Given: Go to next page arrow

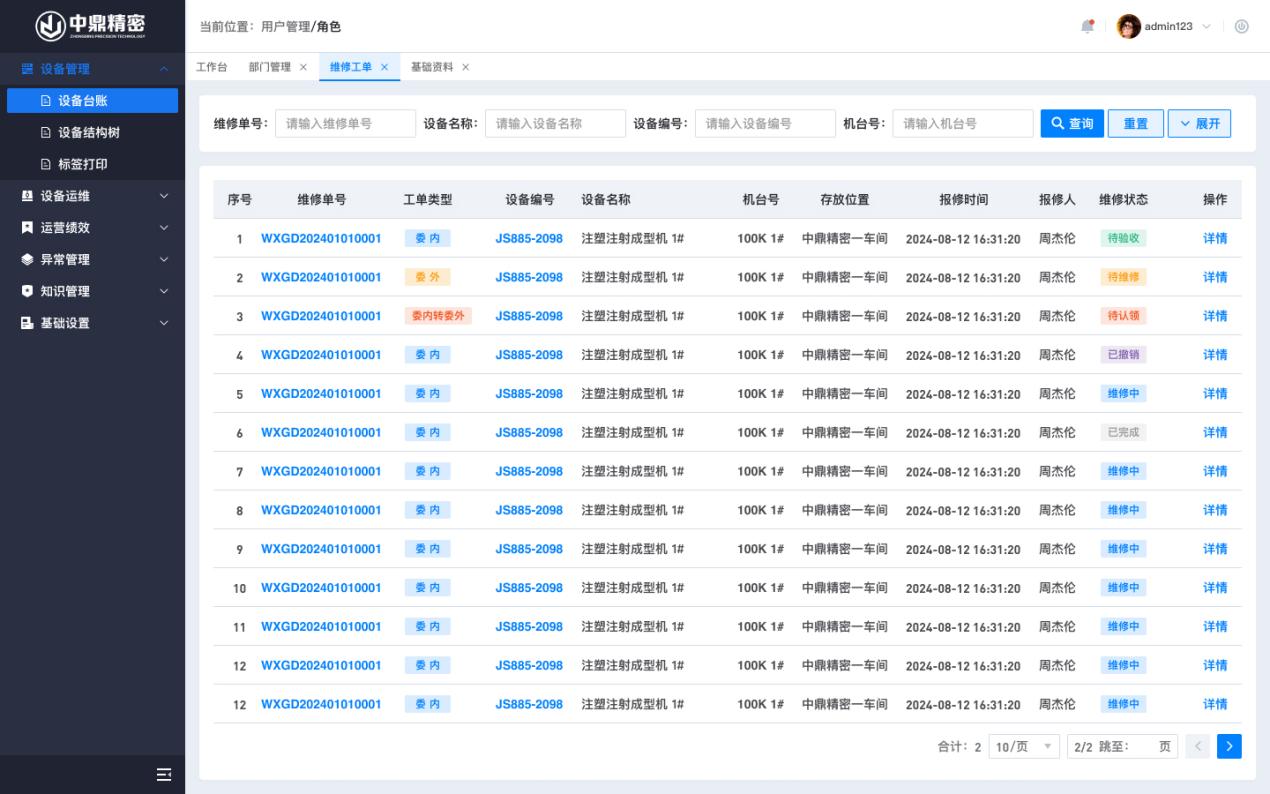Looking at the screenshot, I should click(x=1229, y=747).
